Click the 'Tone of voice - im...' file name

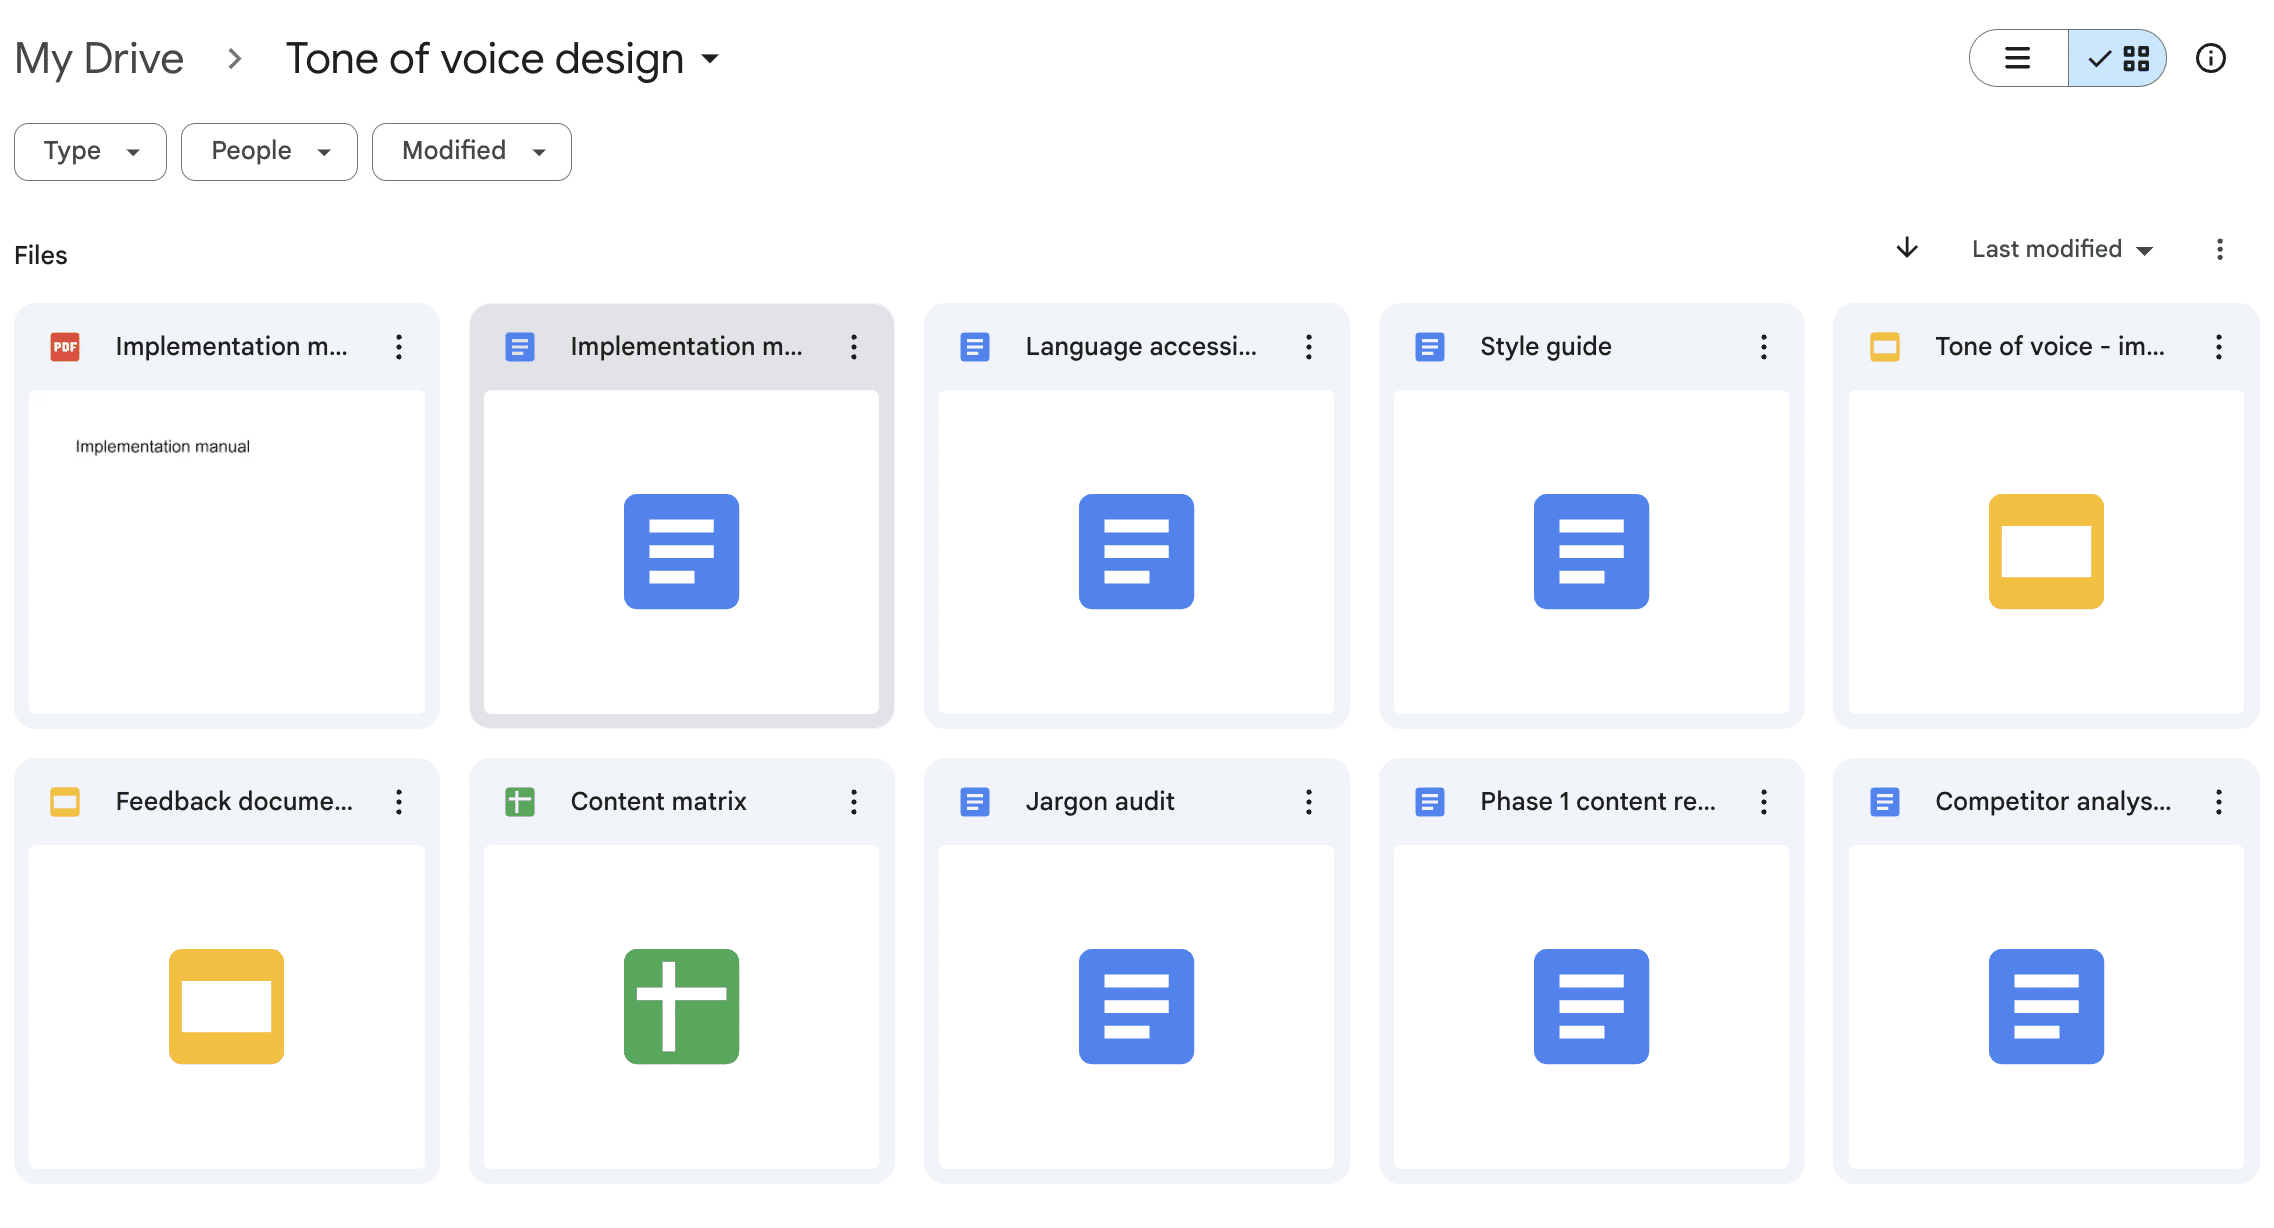coord(2050,347)
